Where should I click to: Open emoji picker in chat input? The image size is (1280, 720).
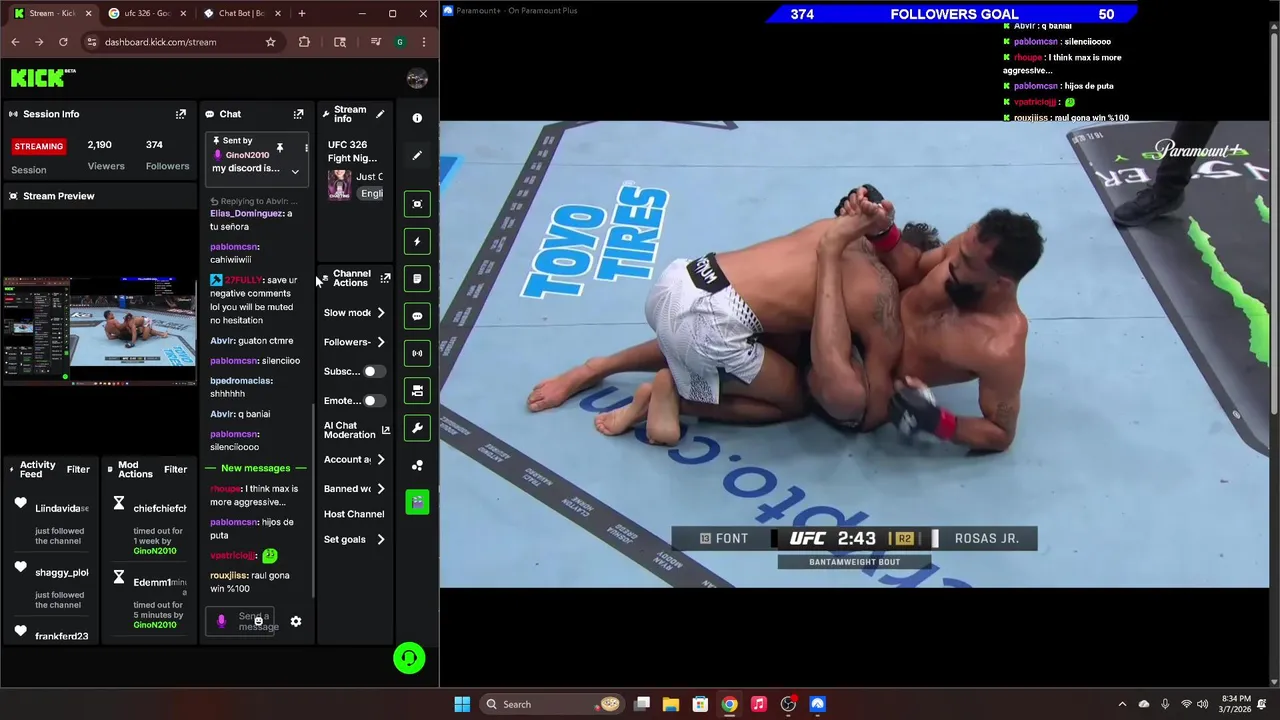[258, 621]
